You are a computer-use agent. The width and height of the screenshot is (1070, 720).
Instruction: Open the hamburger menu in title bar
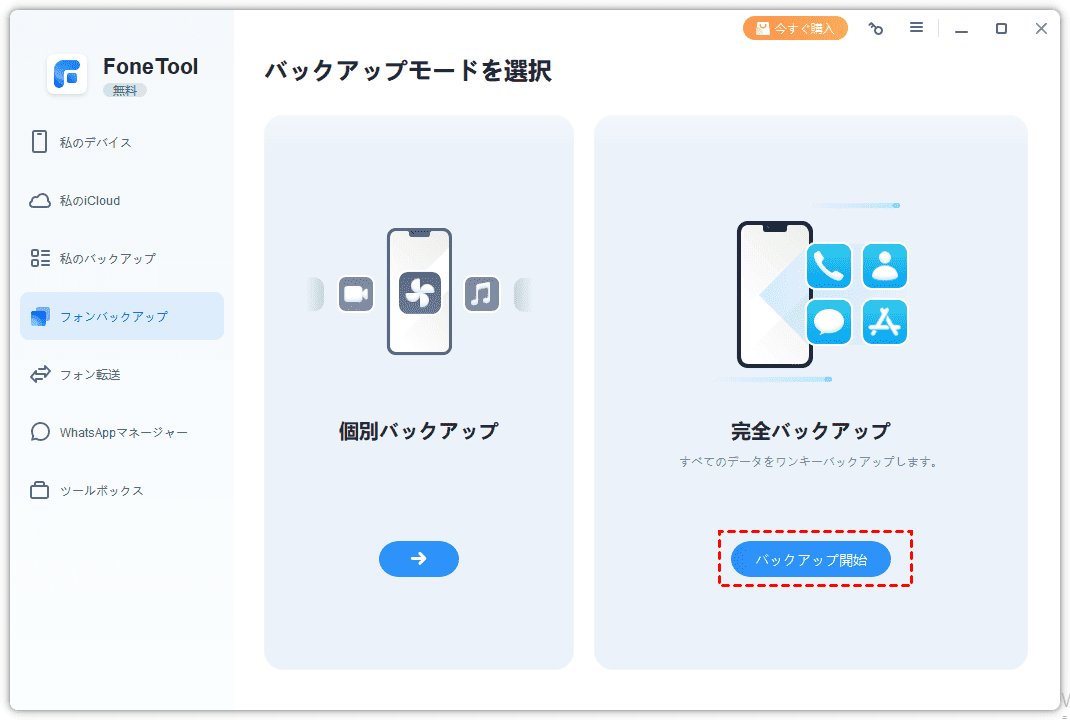click(916, 27)
